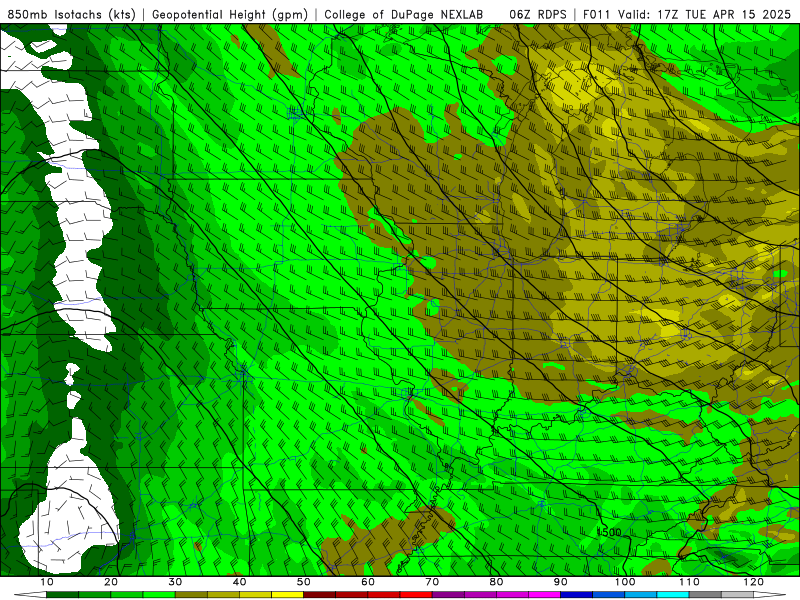Image resolution: width=800 pixels, height=600 pixels.
Task: Click the '70' value on the color scale
Action: [432, 582]
